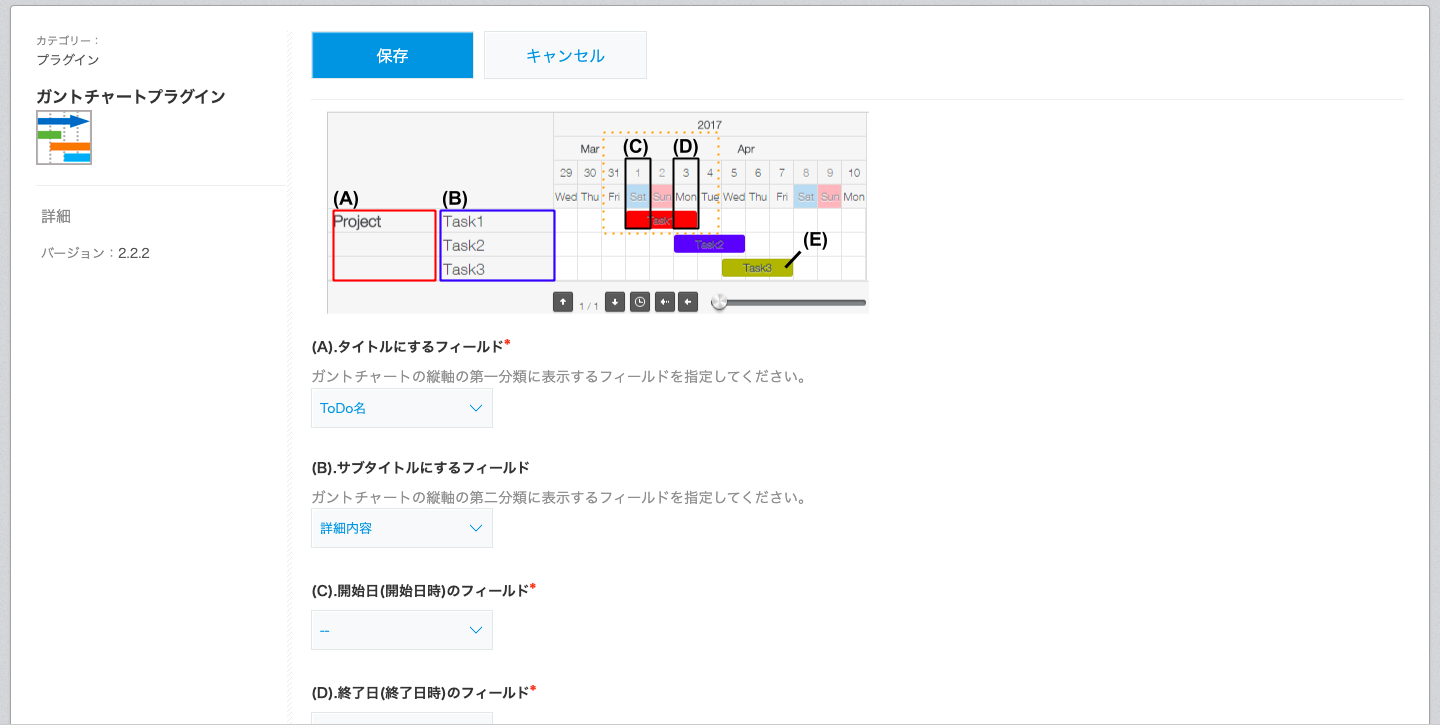
Task: Click the up arrow icon below the gantt chart
Action: pyautogui.click(x=563, y=301)
